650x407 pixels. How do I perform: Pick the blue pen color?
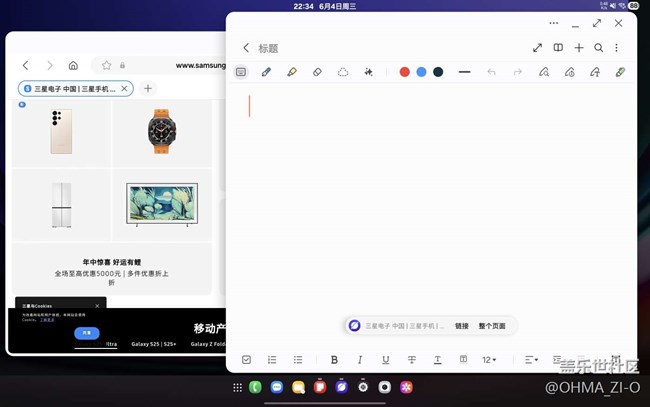[x=421, y=72]
